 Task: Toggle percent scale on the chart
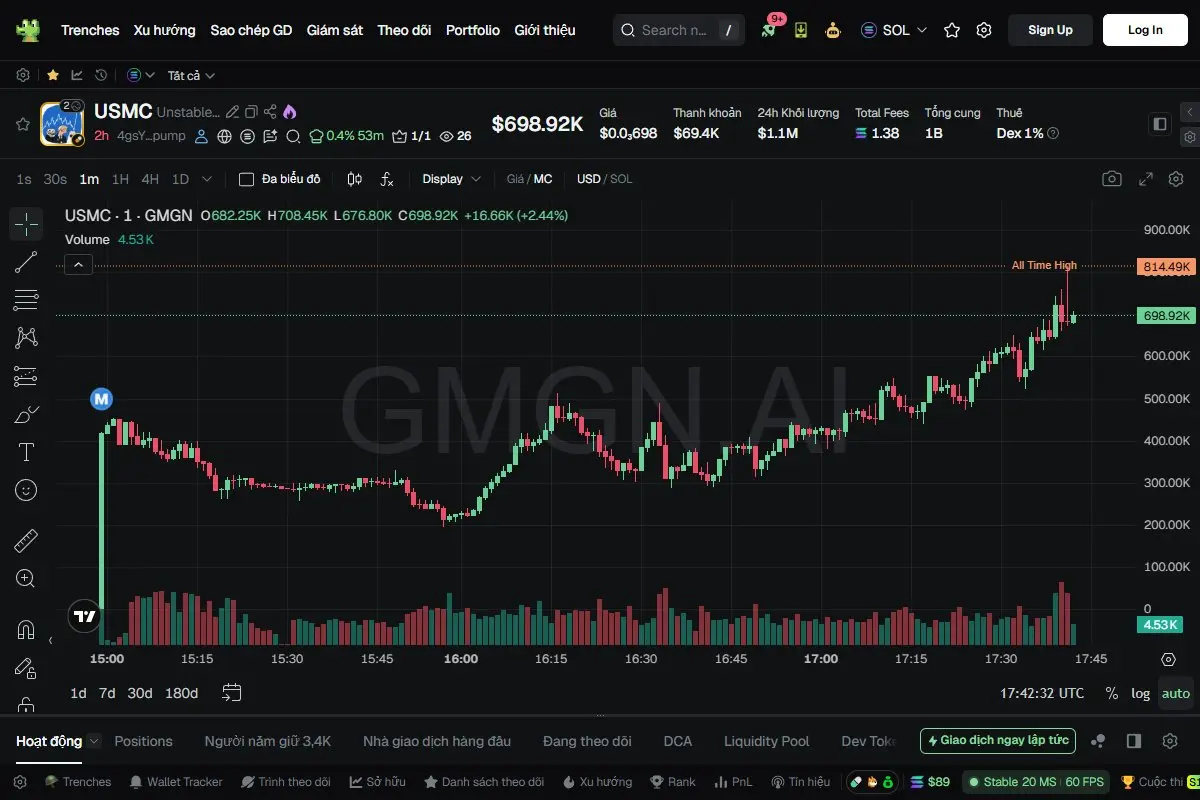(1112, 693)
